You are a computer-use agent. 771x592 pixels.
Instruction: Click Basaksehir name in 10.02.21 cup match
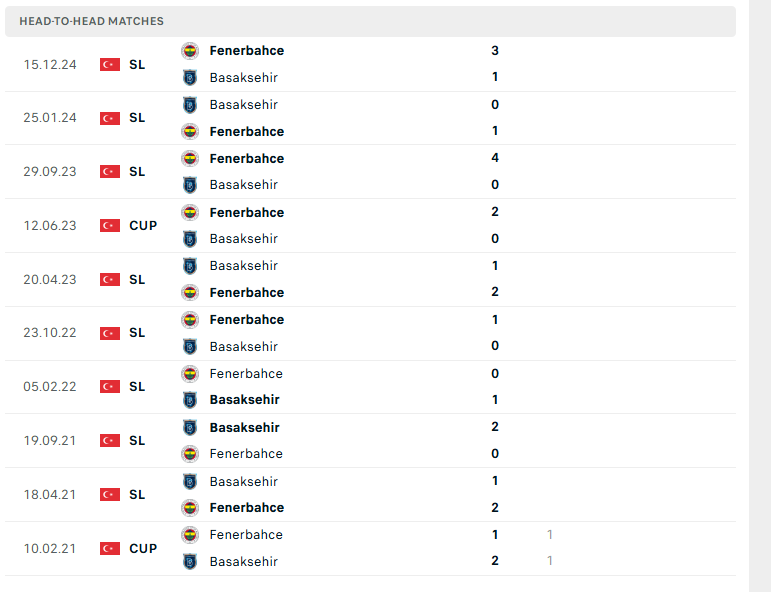244,562
